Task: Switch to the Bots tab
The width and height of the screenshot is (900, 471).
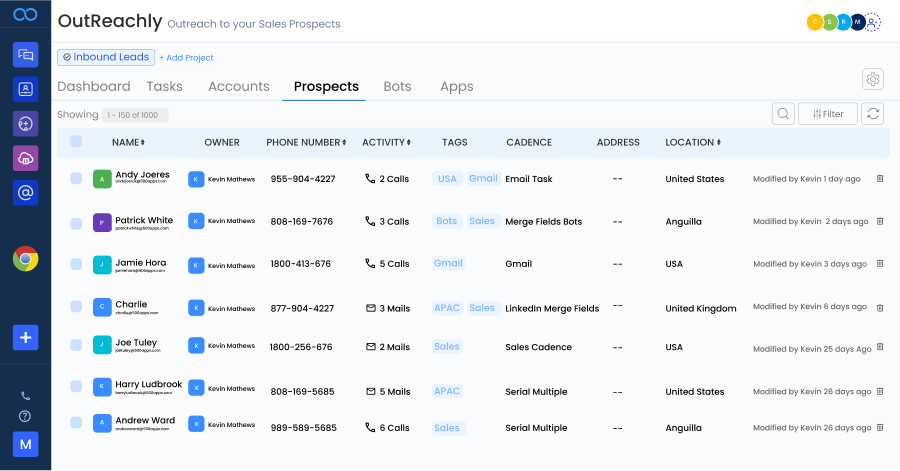Action: (x=397, y=87)
